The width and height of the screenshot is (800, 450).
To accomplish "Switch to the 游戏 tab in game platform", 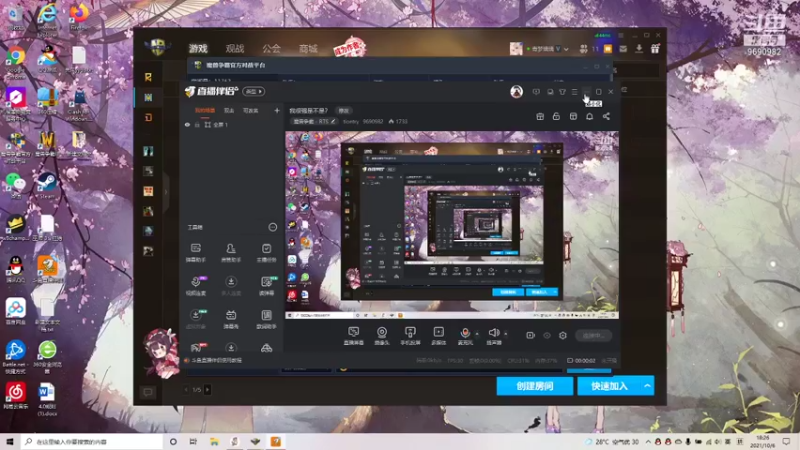I will [x=198, y=48].
